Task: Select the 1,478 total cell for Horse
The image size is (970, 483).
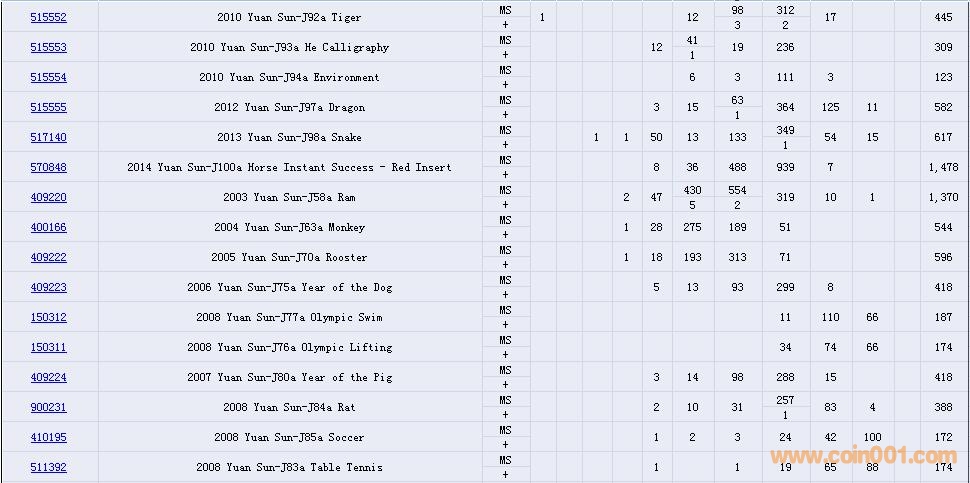Action: pyautogui.click(x=942, y=167)
